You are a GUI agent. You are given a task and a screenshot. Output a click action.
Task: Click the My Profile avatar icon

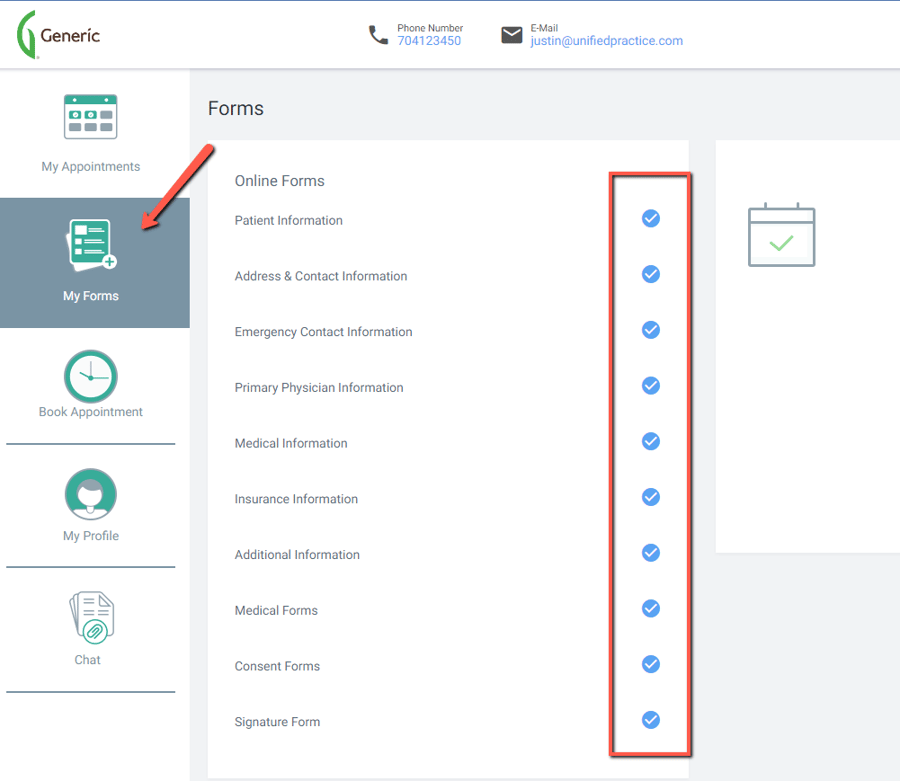click(x=91, y=493)
